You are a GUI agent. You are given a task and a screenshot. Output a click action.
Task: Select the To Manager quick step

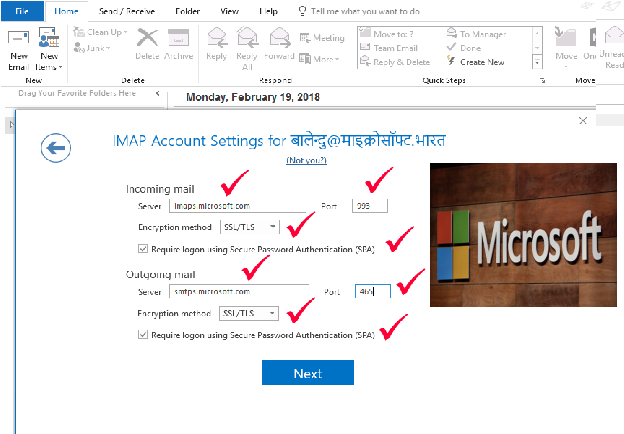[x=476, y=34]
